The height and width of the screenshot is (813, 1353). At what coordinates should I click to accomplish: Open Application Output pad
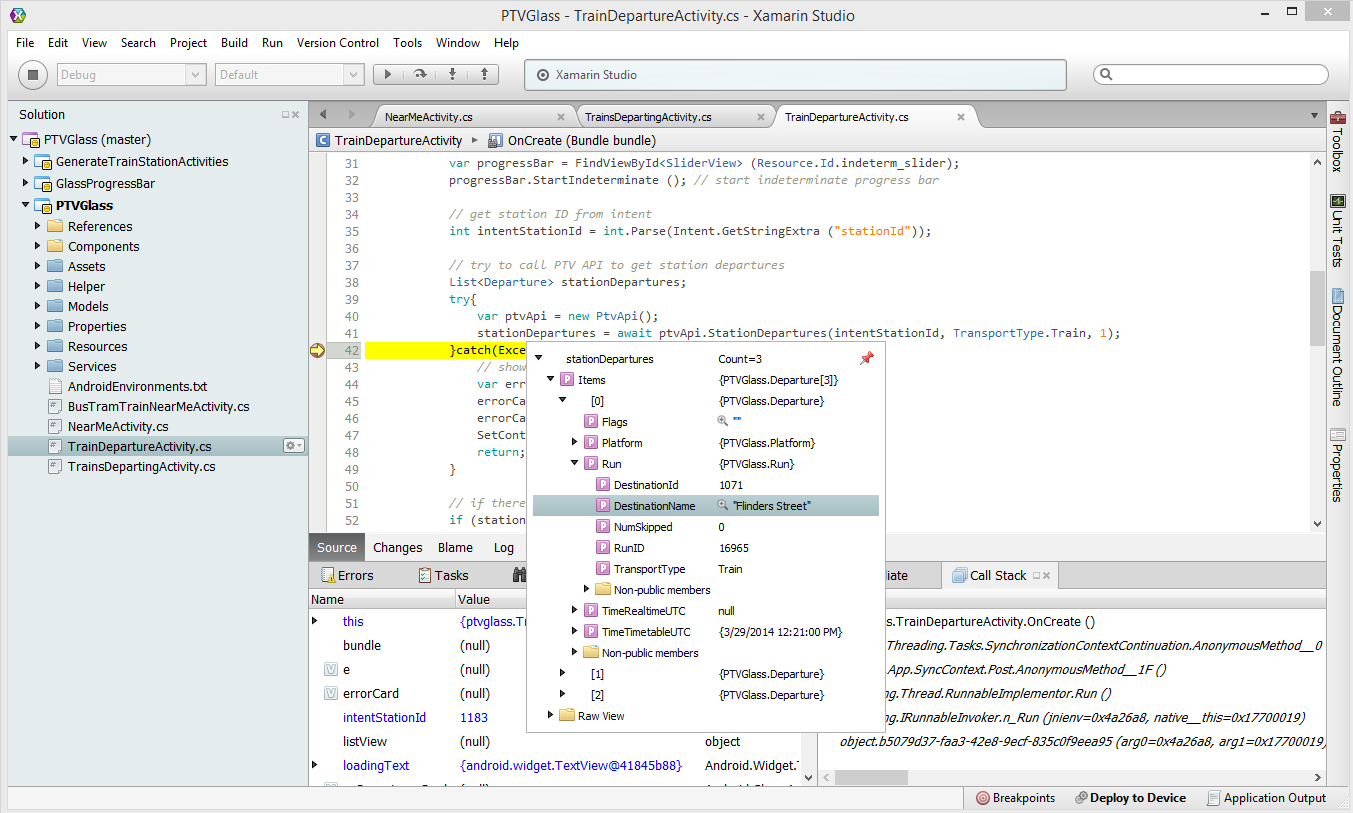1266,798
